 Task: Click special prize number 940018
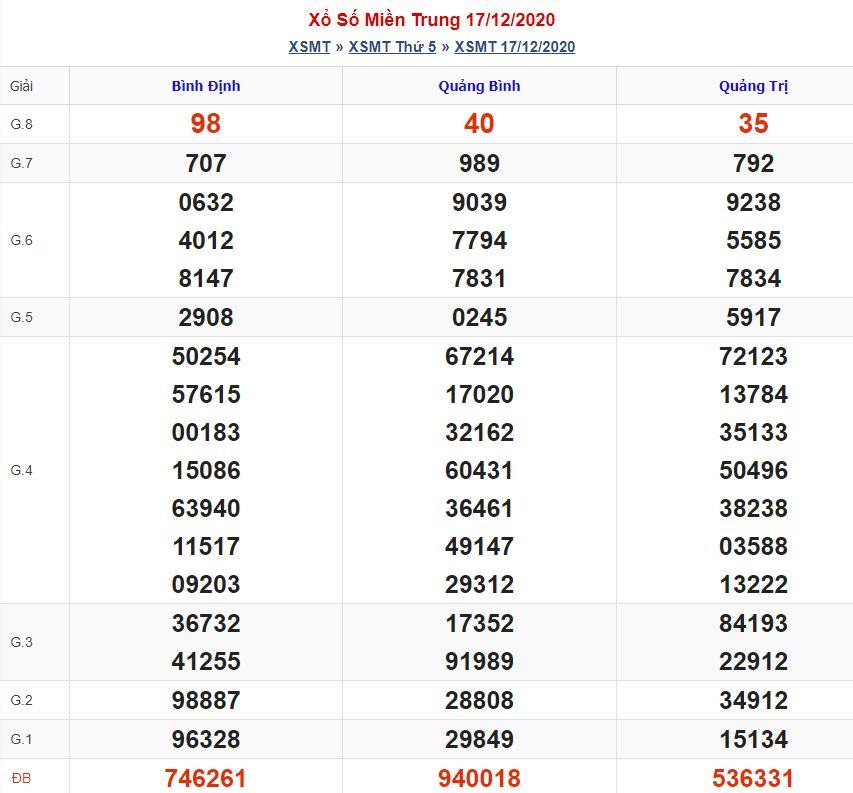tap(479, 778)
